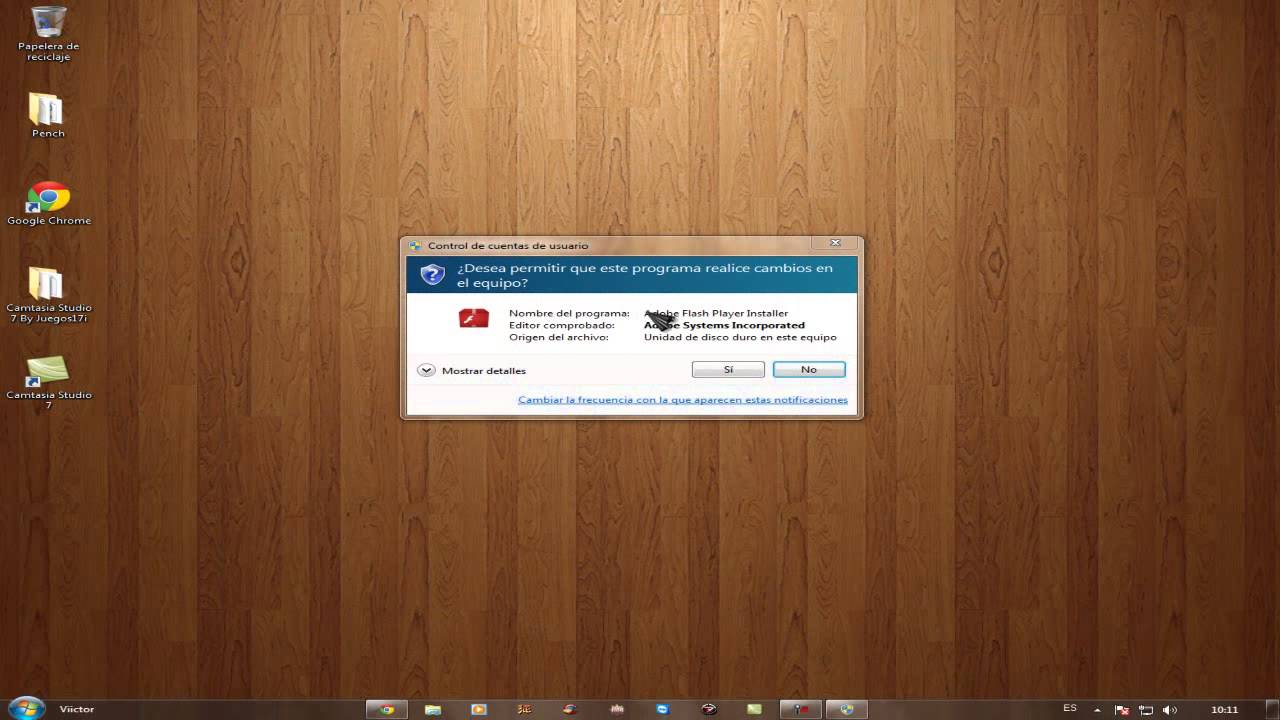Open the Camtasia Studio 7 shortcut

(48, 382)
